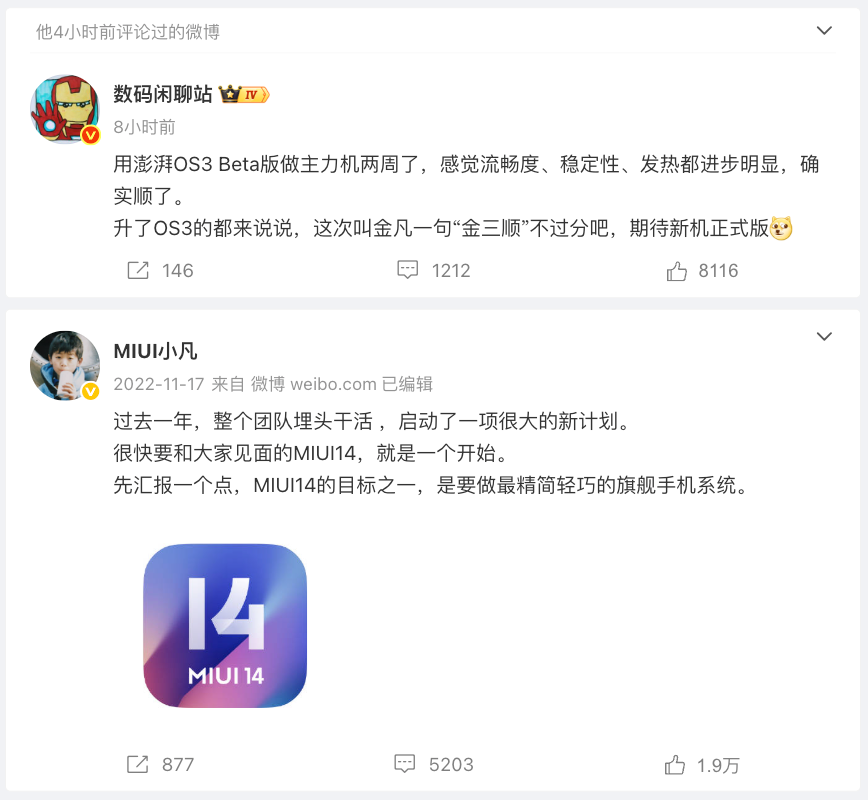
Task: Open MIUI小凡 profile via username
Action: click(x=156, y=351)
